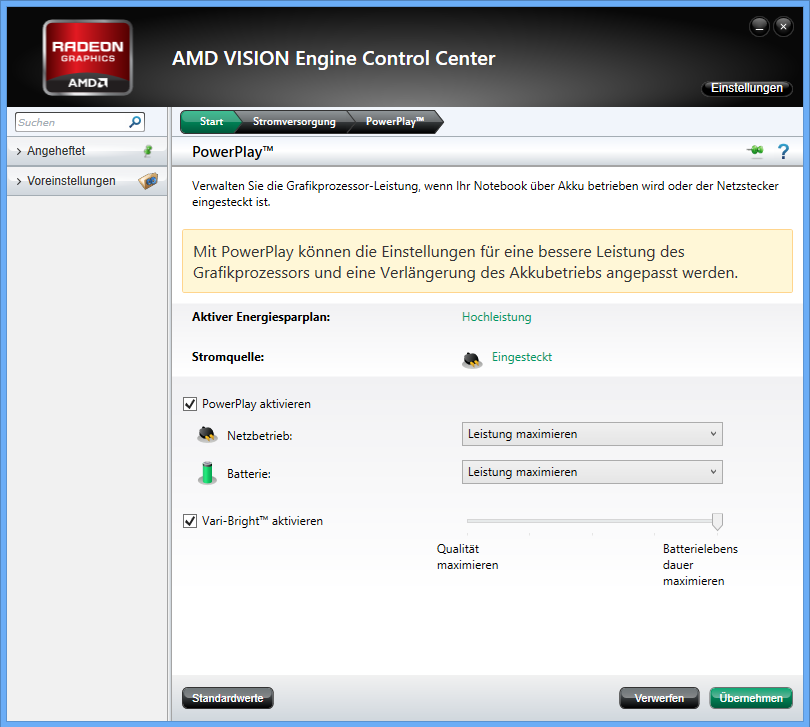Click the pin icon beside Angeheftet
810x727 pixels.
click(148, 151)
